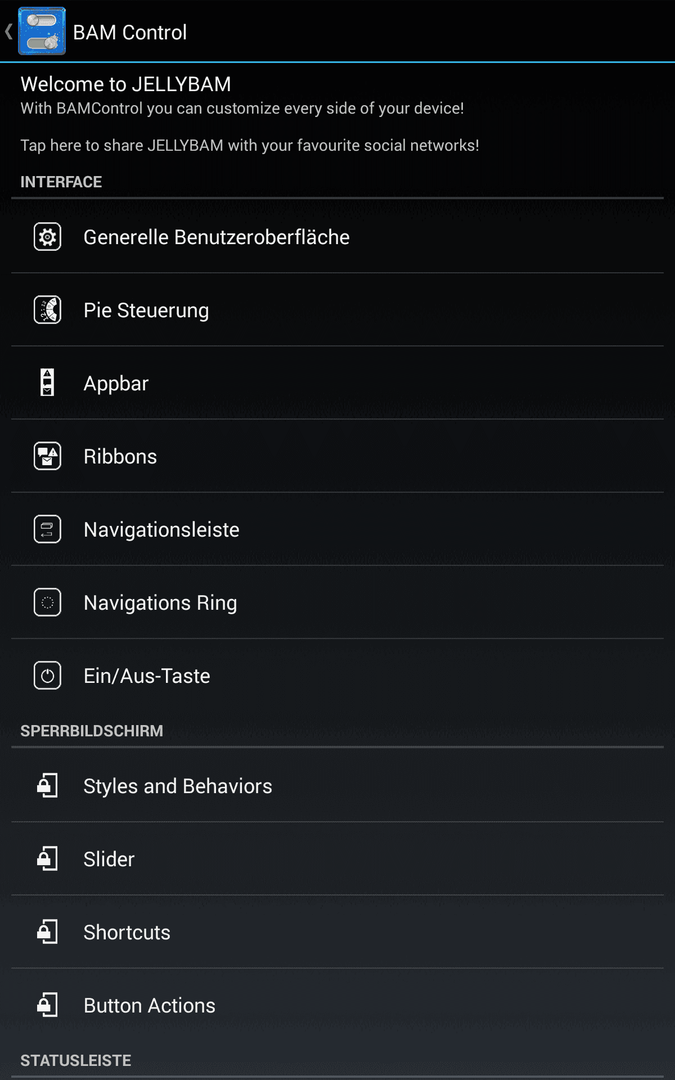Open Styles and Behaviors lockscreen settings

(338, 786)
